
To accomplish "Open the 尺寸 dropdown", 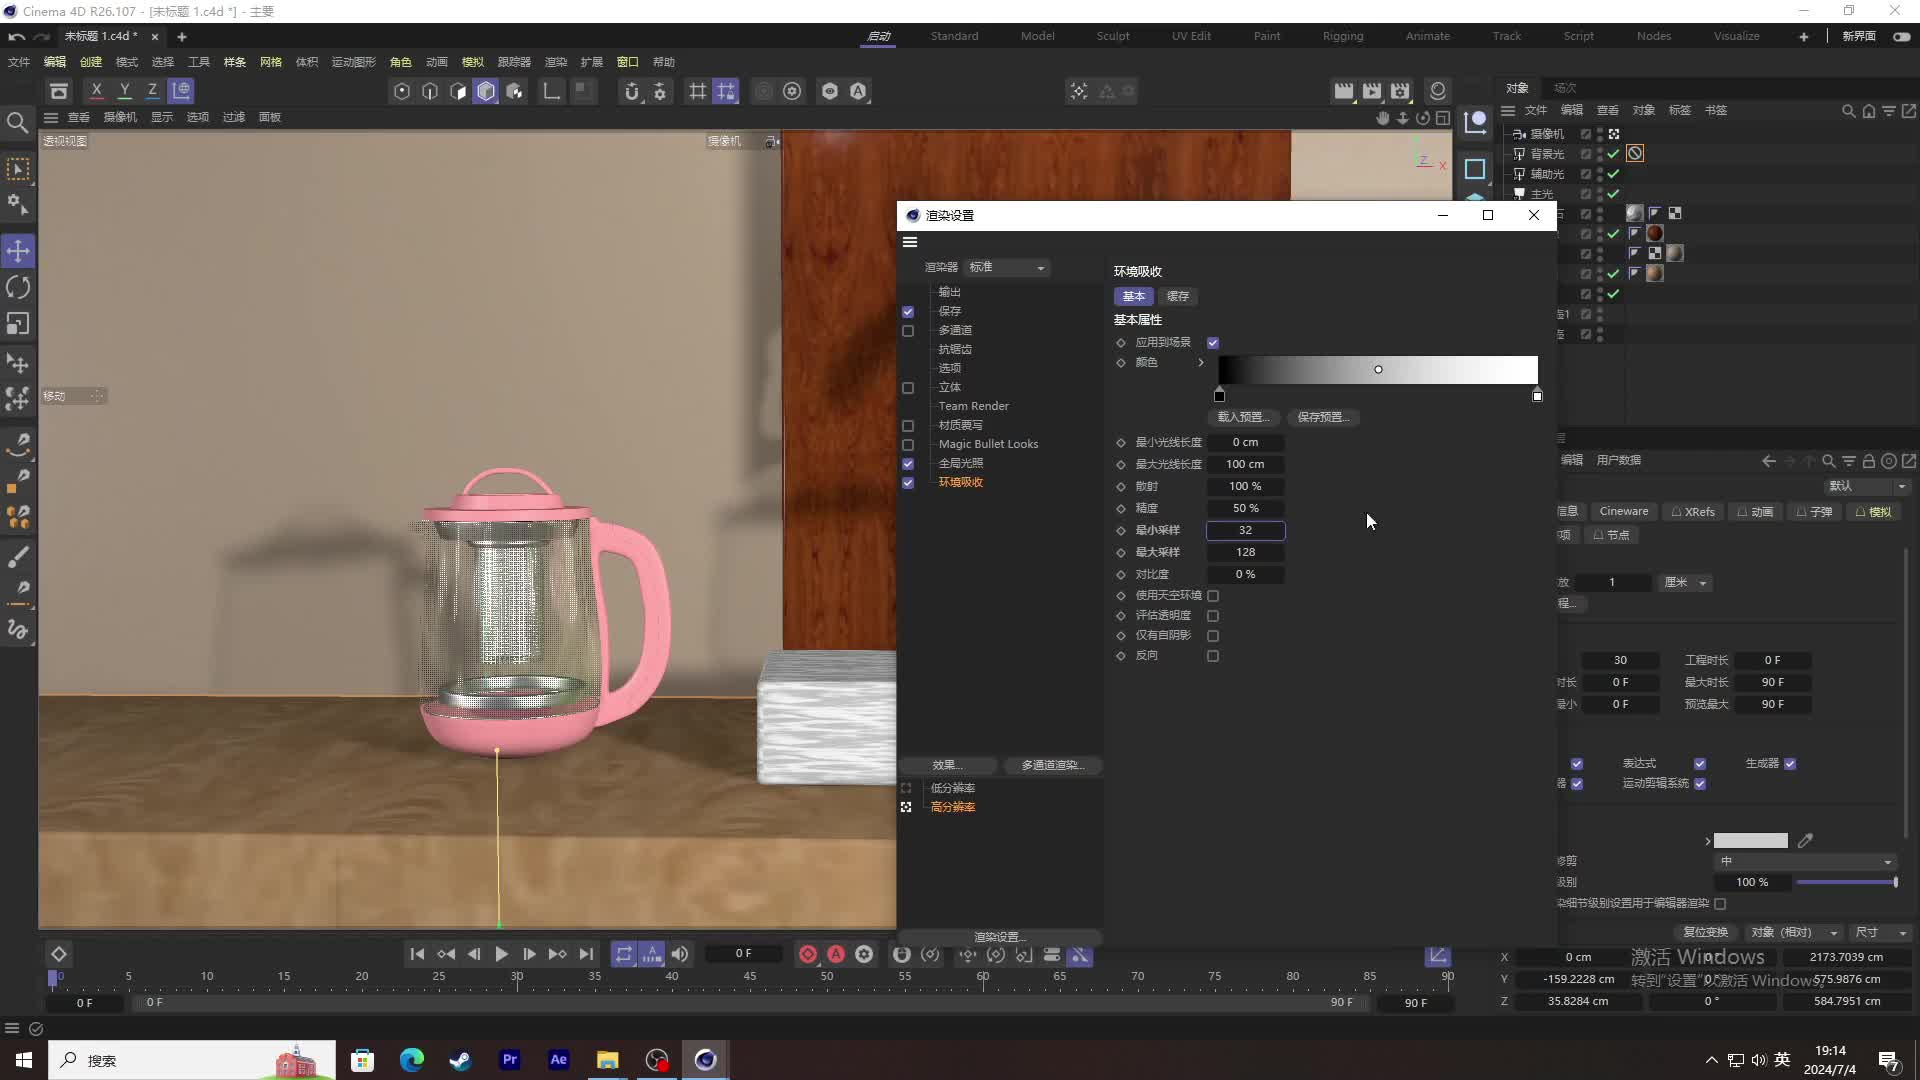I will click(1881, 932).
